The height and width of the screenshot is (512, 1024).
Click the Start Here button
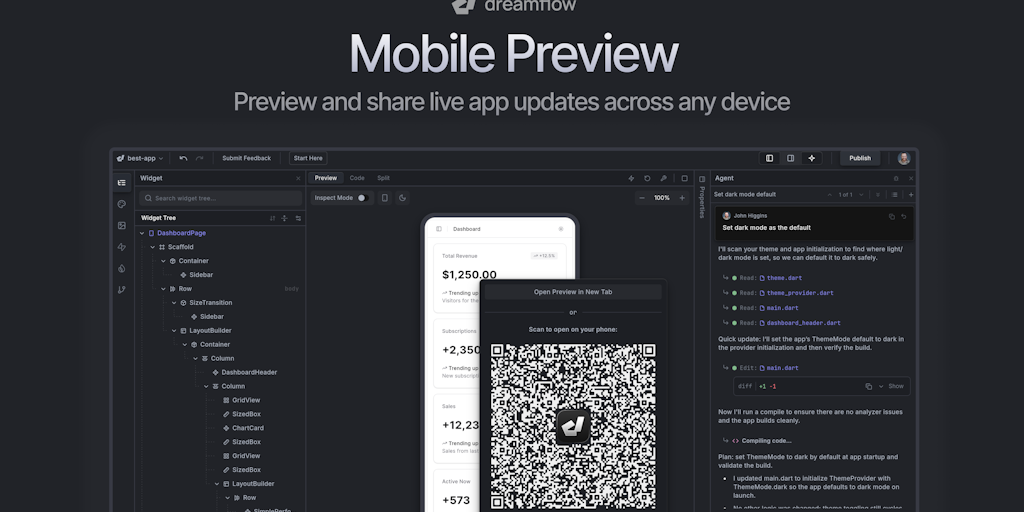click(x=308, y=158)
